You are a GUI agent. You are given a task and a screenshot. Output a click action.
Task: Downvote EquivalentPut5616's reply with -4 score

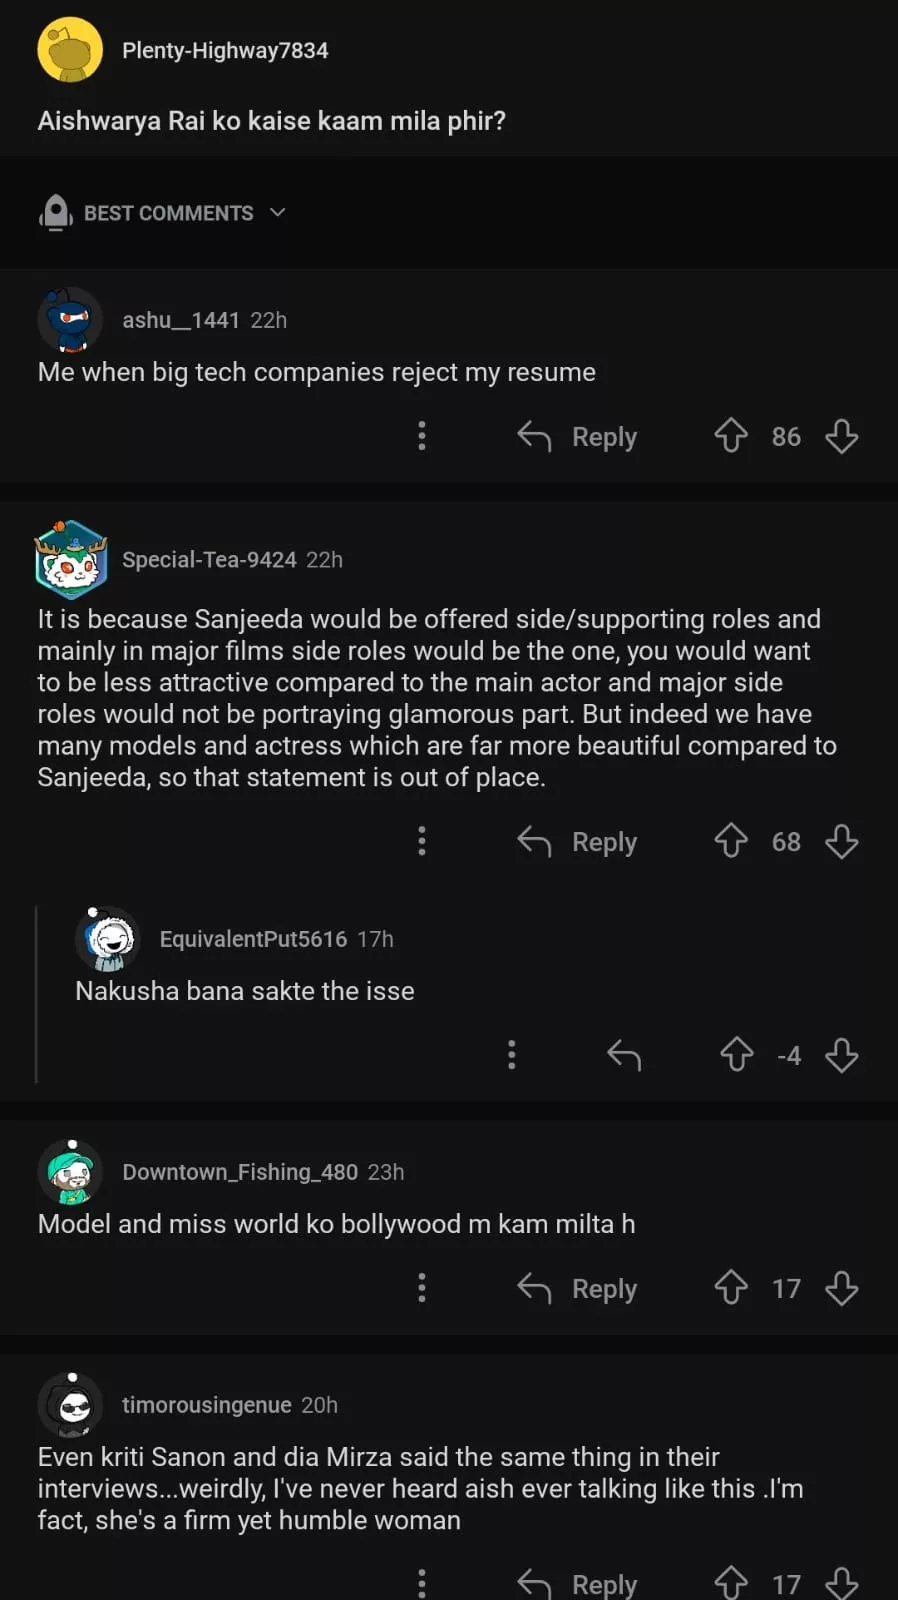point(841,1055)
